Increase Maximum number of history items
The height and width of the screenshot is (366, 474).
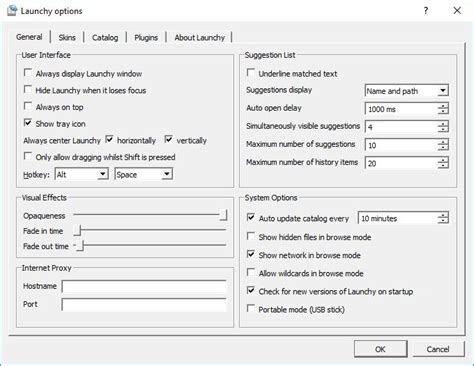tap(443, 160)
